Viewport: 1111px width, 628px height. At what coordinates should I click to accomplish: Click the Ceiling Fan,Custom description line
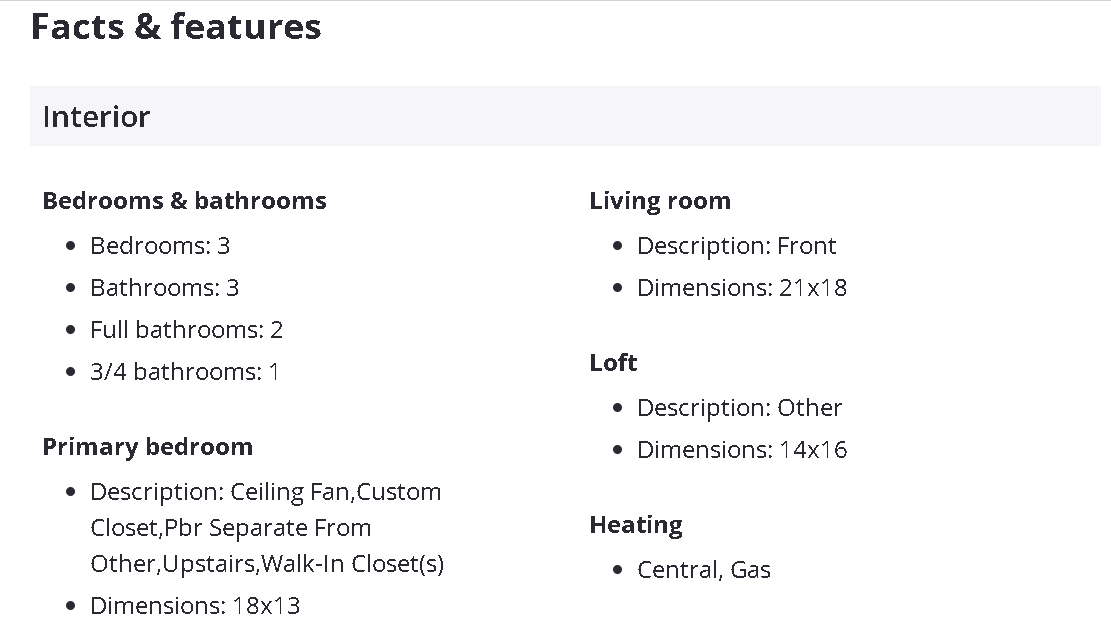click(x=265, y=492)
